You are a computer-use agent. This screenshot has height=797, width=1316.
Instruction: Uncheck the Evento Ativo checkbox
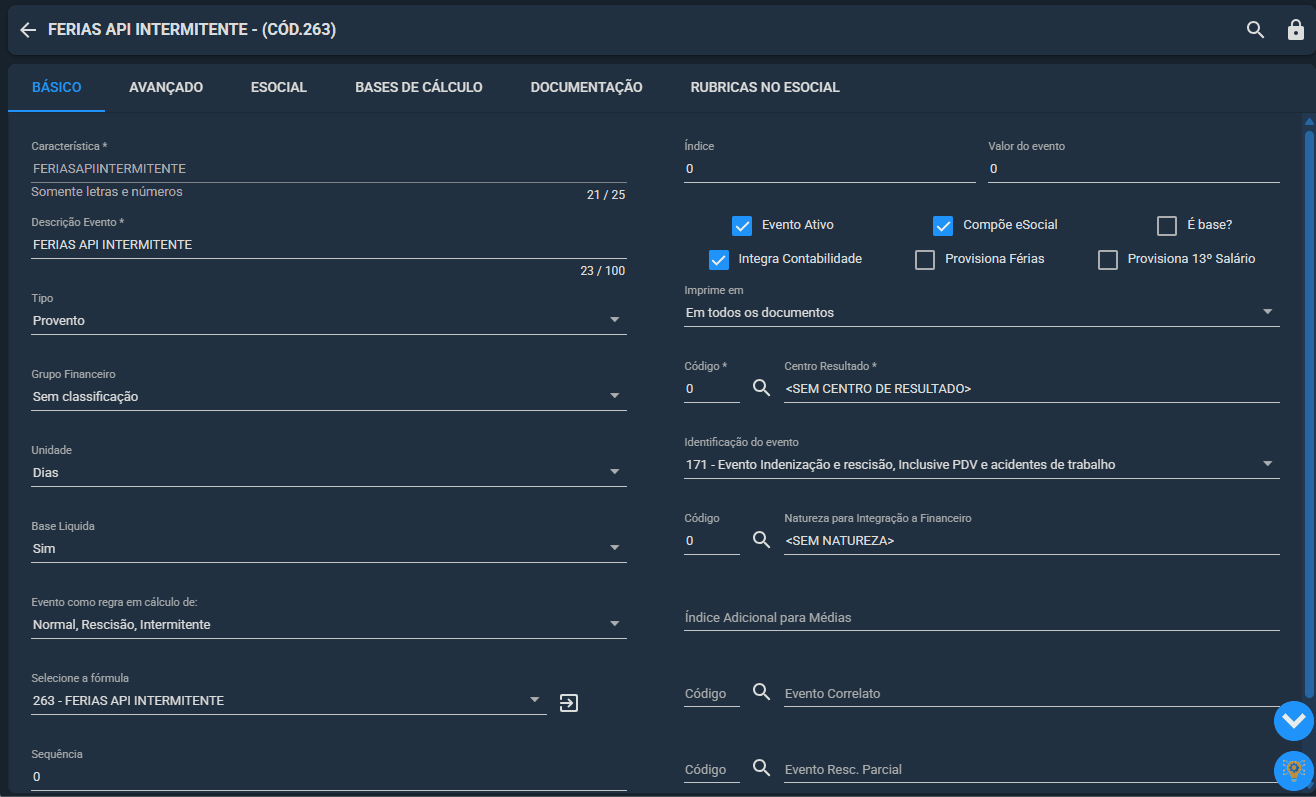pyautogui.click(x=742, y=225)
